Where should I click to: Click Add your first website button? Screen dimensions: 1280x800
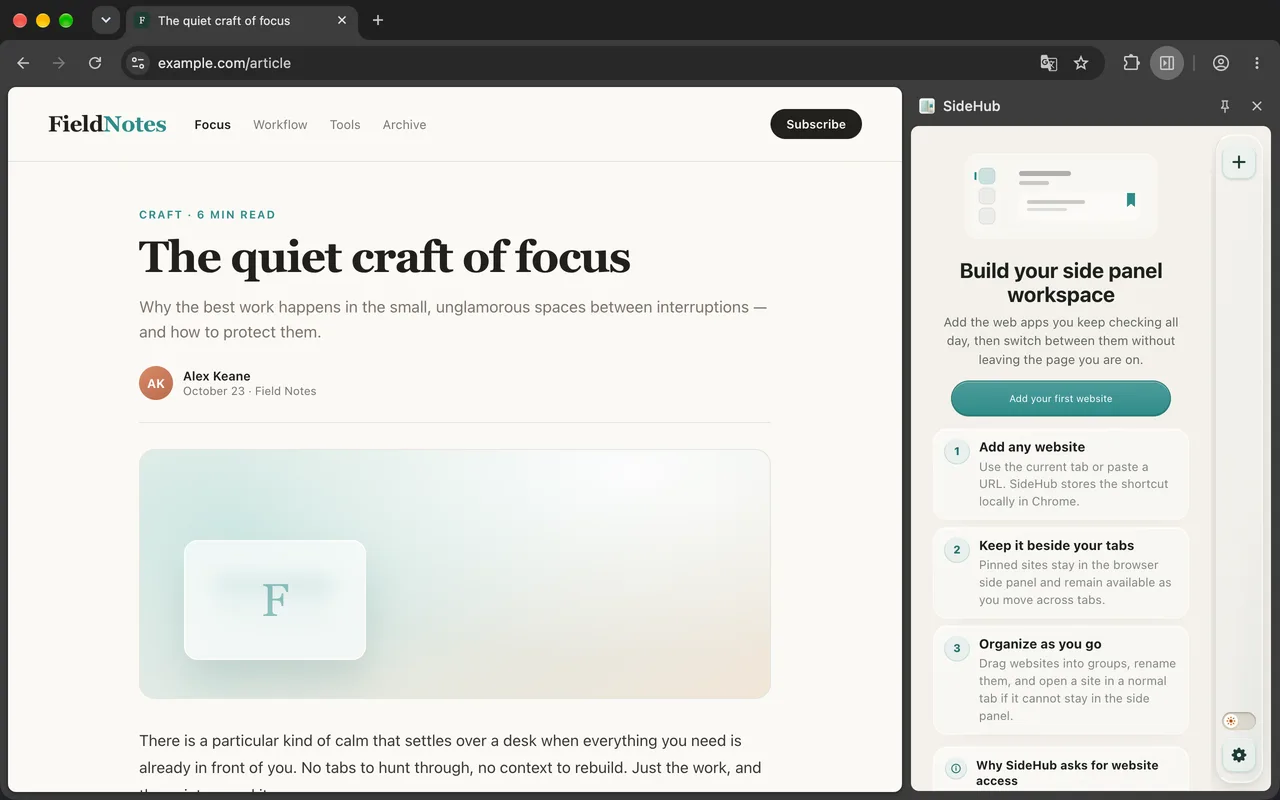1061,398
